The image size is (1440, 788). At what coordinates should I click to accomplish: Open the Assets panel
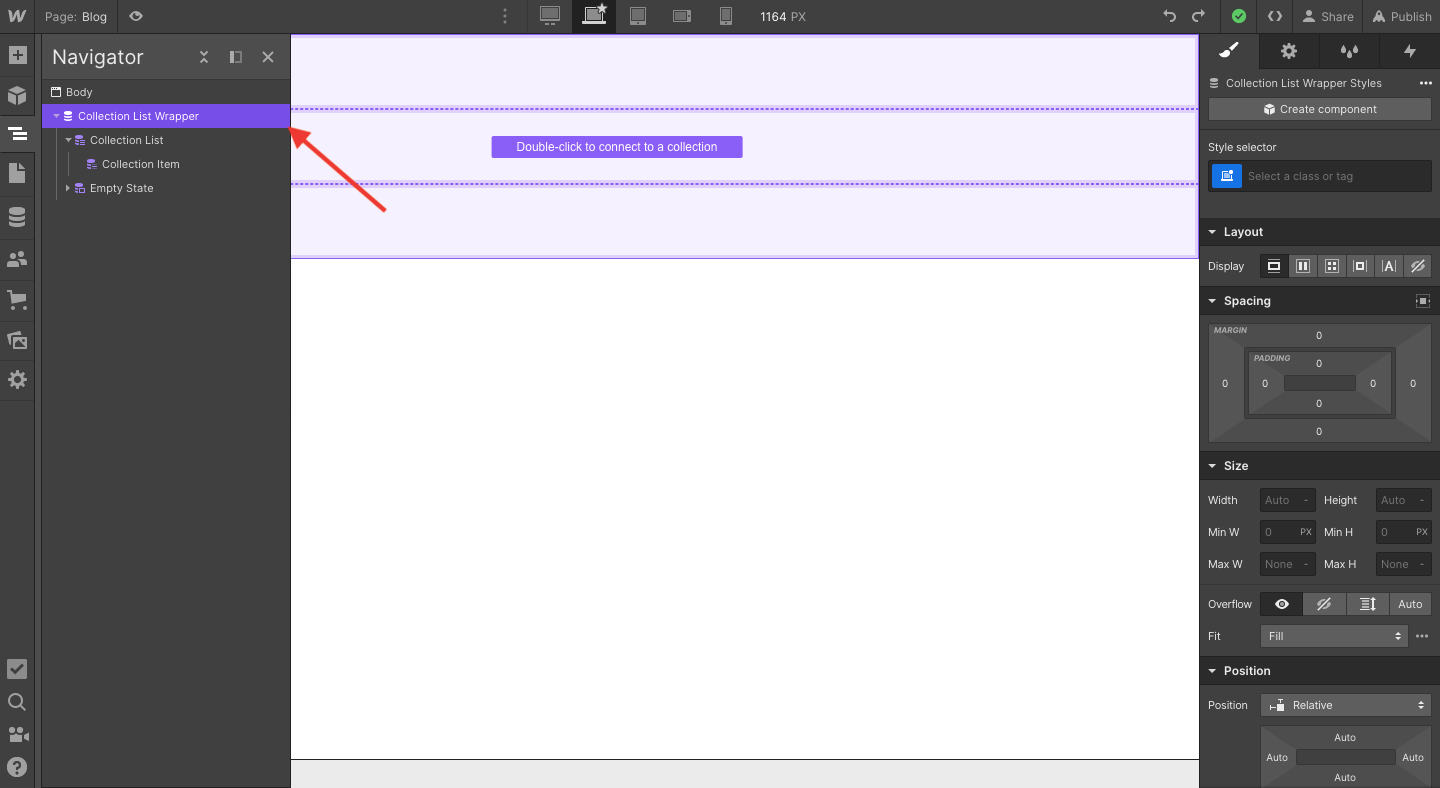point(17,340)
